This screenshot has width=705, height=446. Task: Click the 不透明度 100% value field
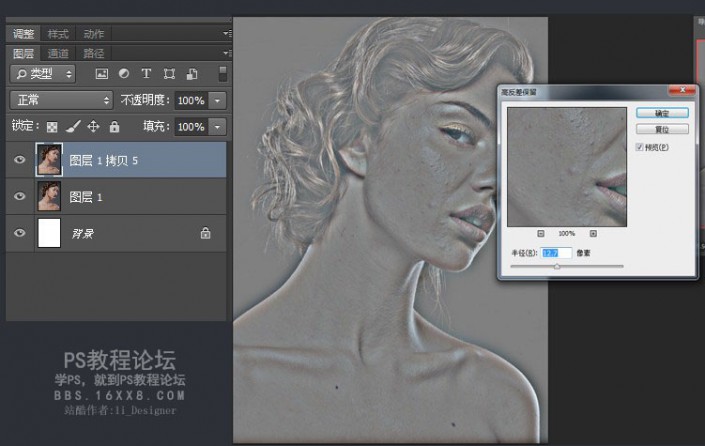tap(191, 100)
